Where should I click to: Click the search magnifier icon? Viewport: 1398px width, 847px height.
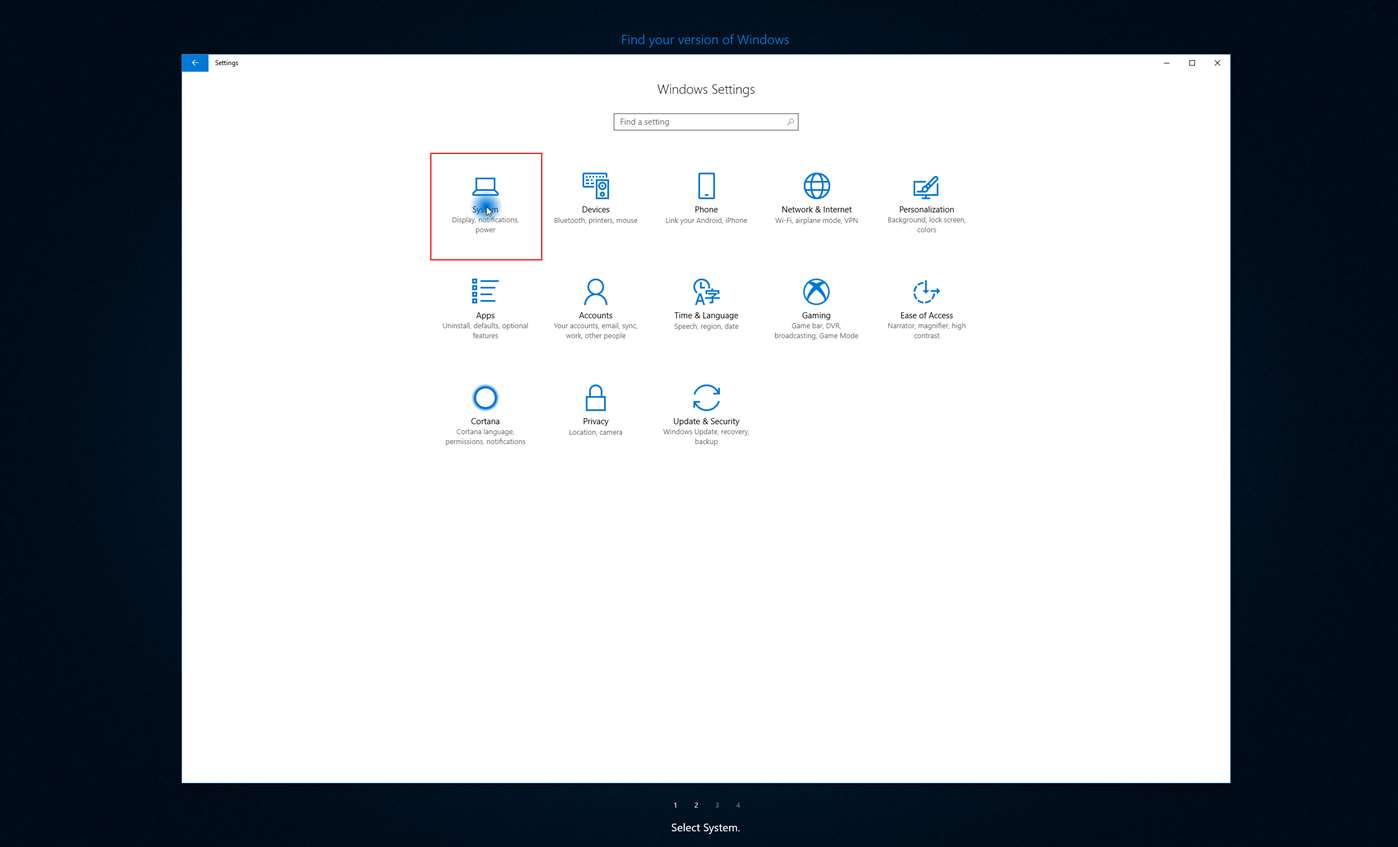point(790,122)
